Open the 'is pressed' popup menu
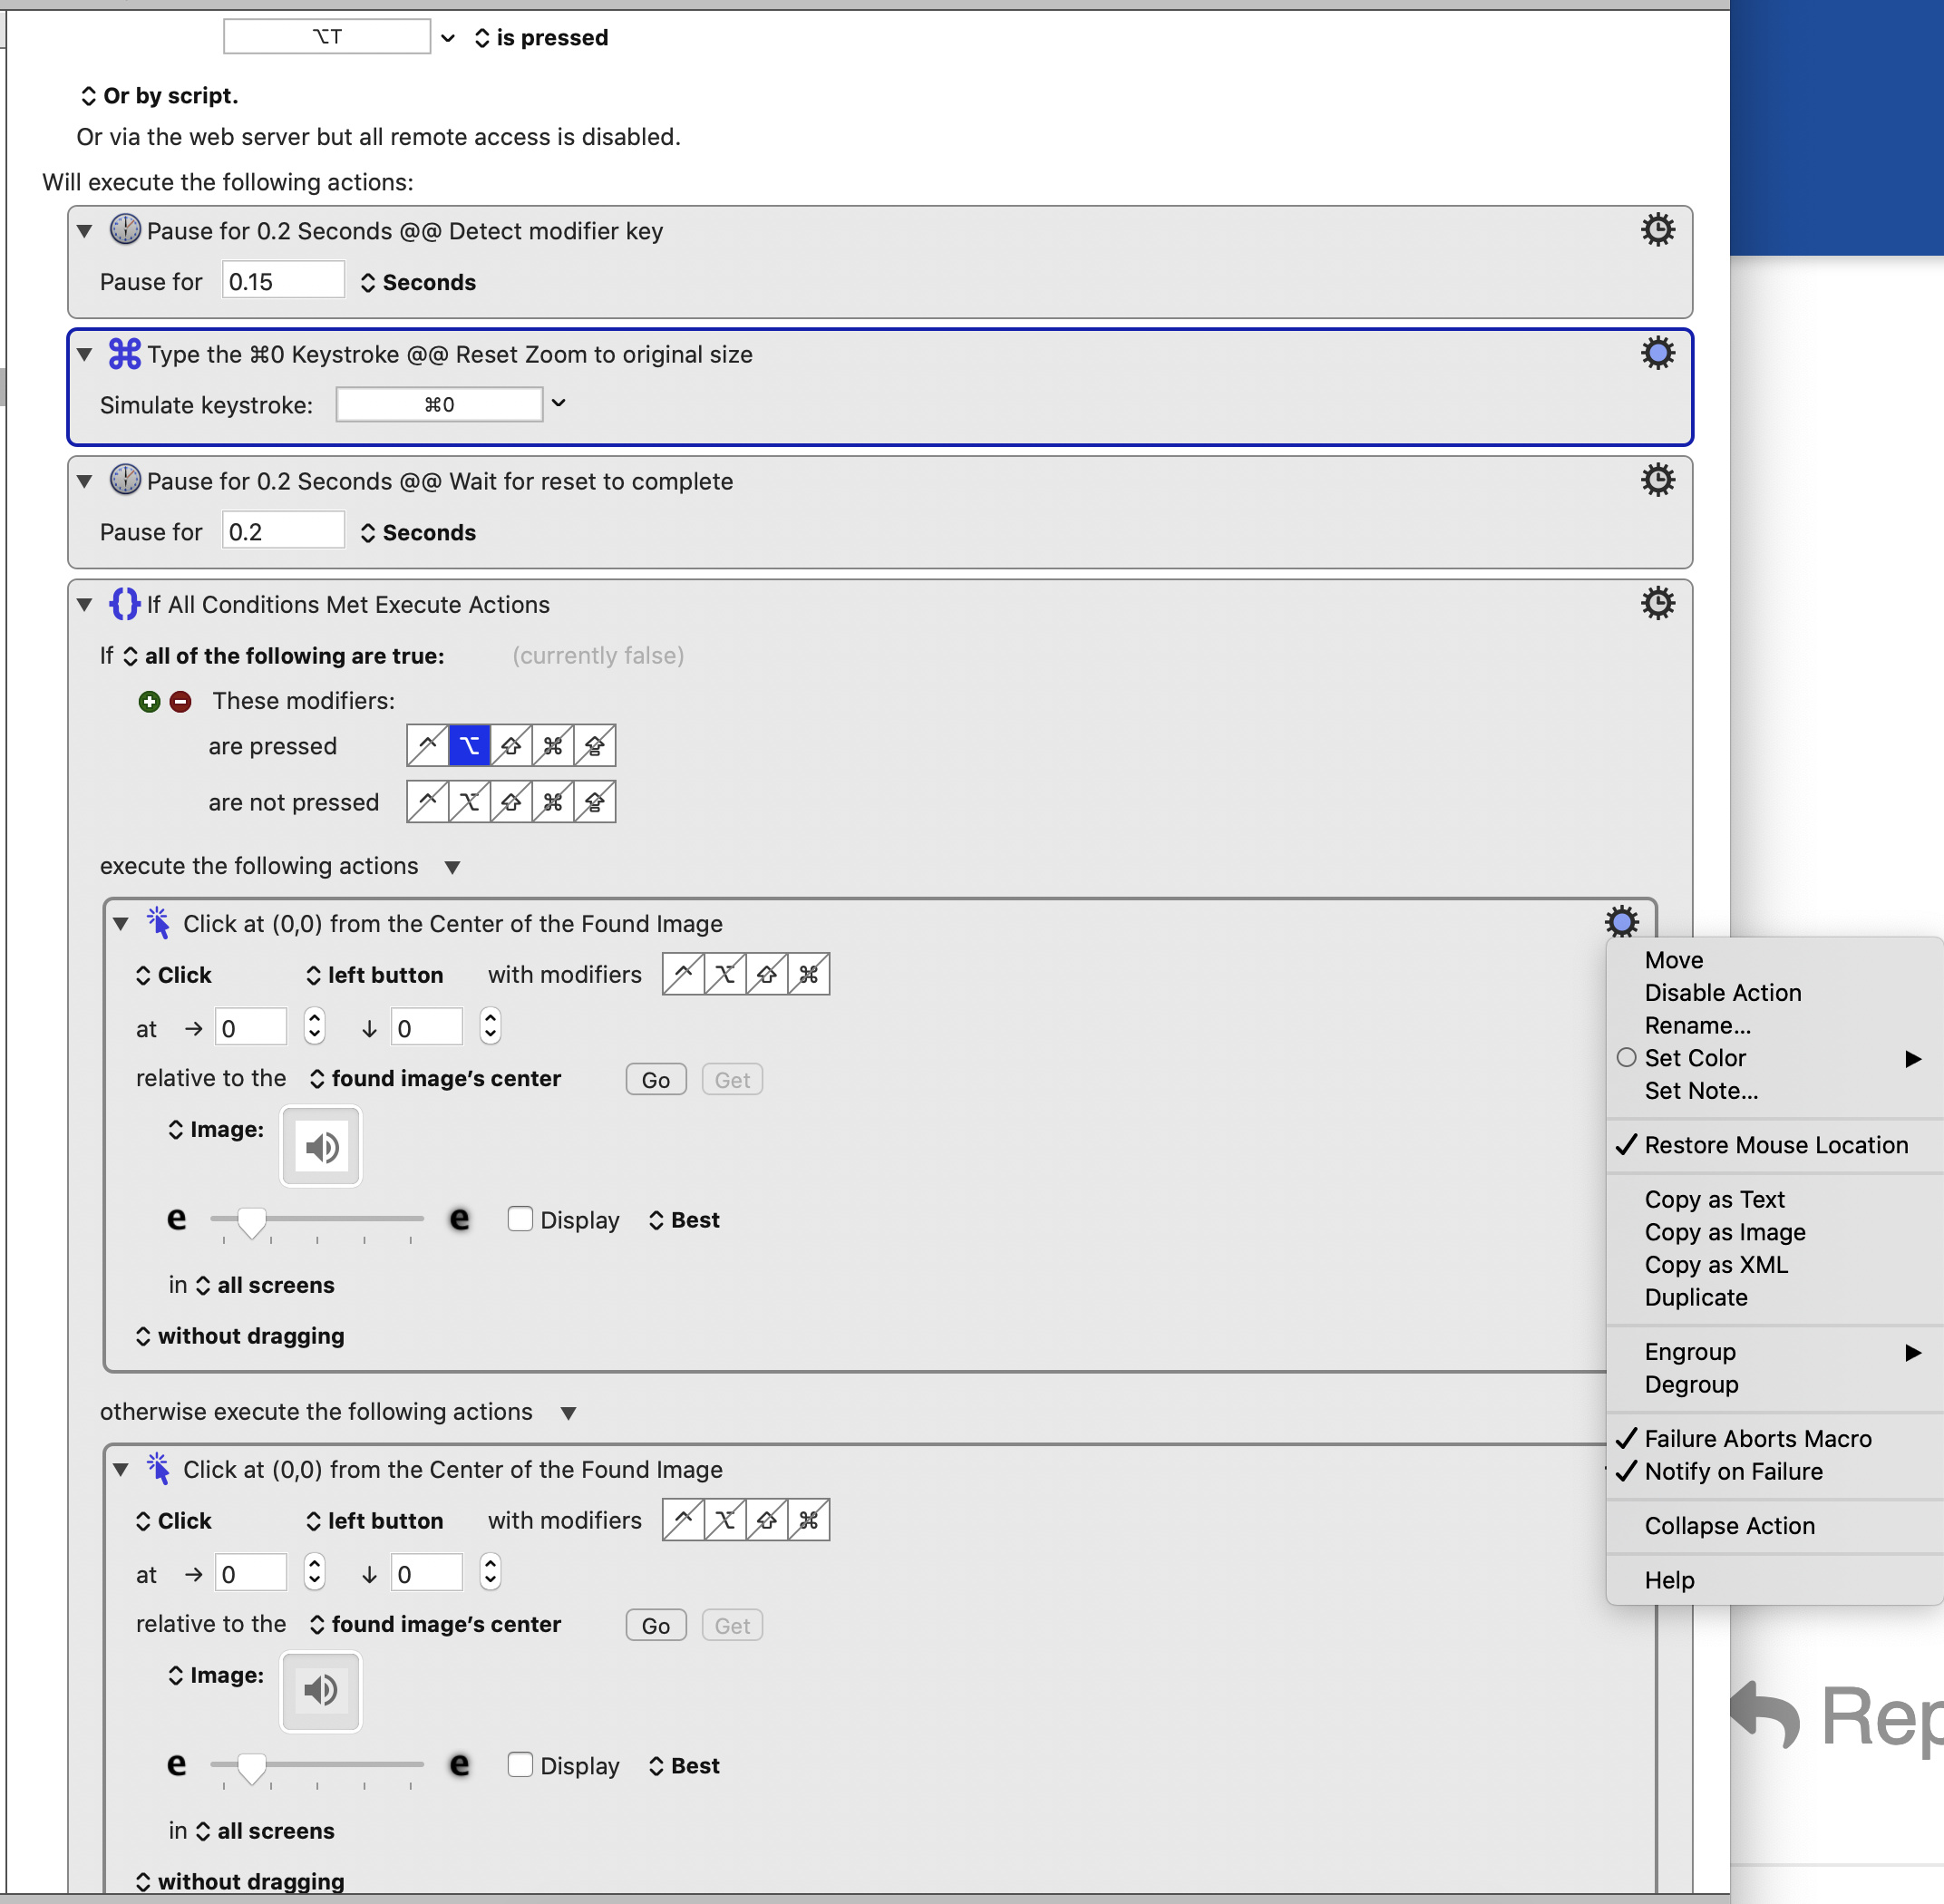The height and width of the screenshot is (1904, 1944). point(541,38)
